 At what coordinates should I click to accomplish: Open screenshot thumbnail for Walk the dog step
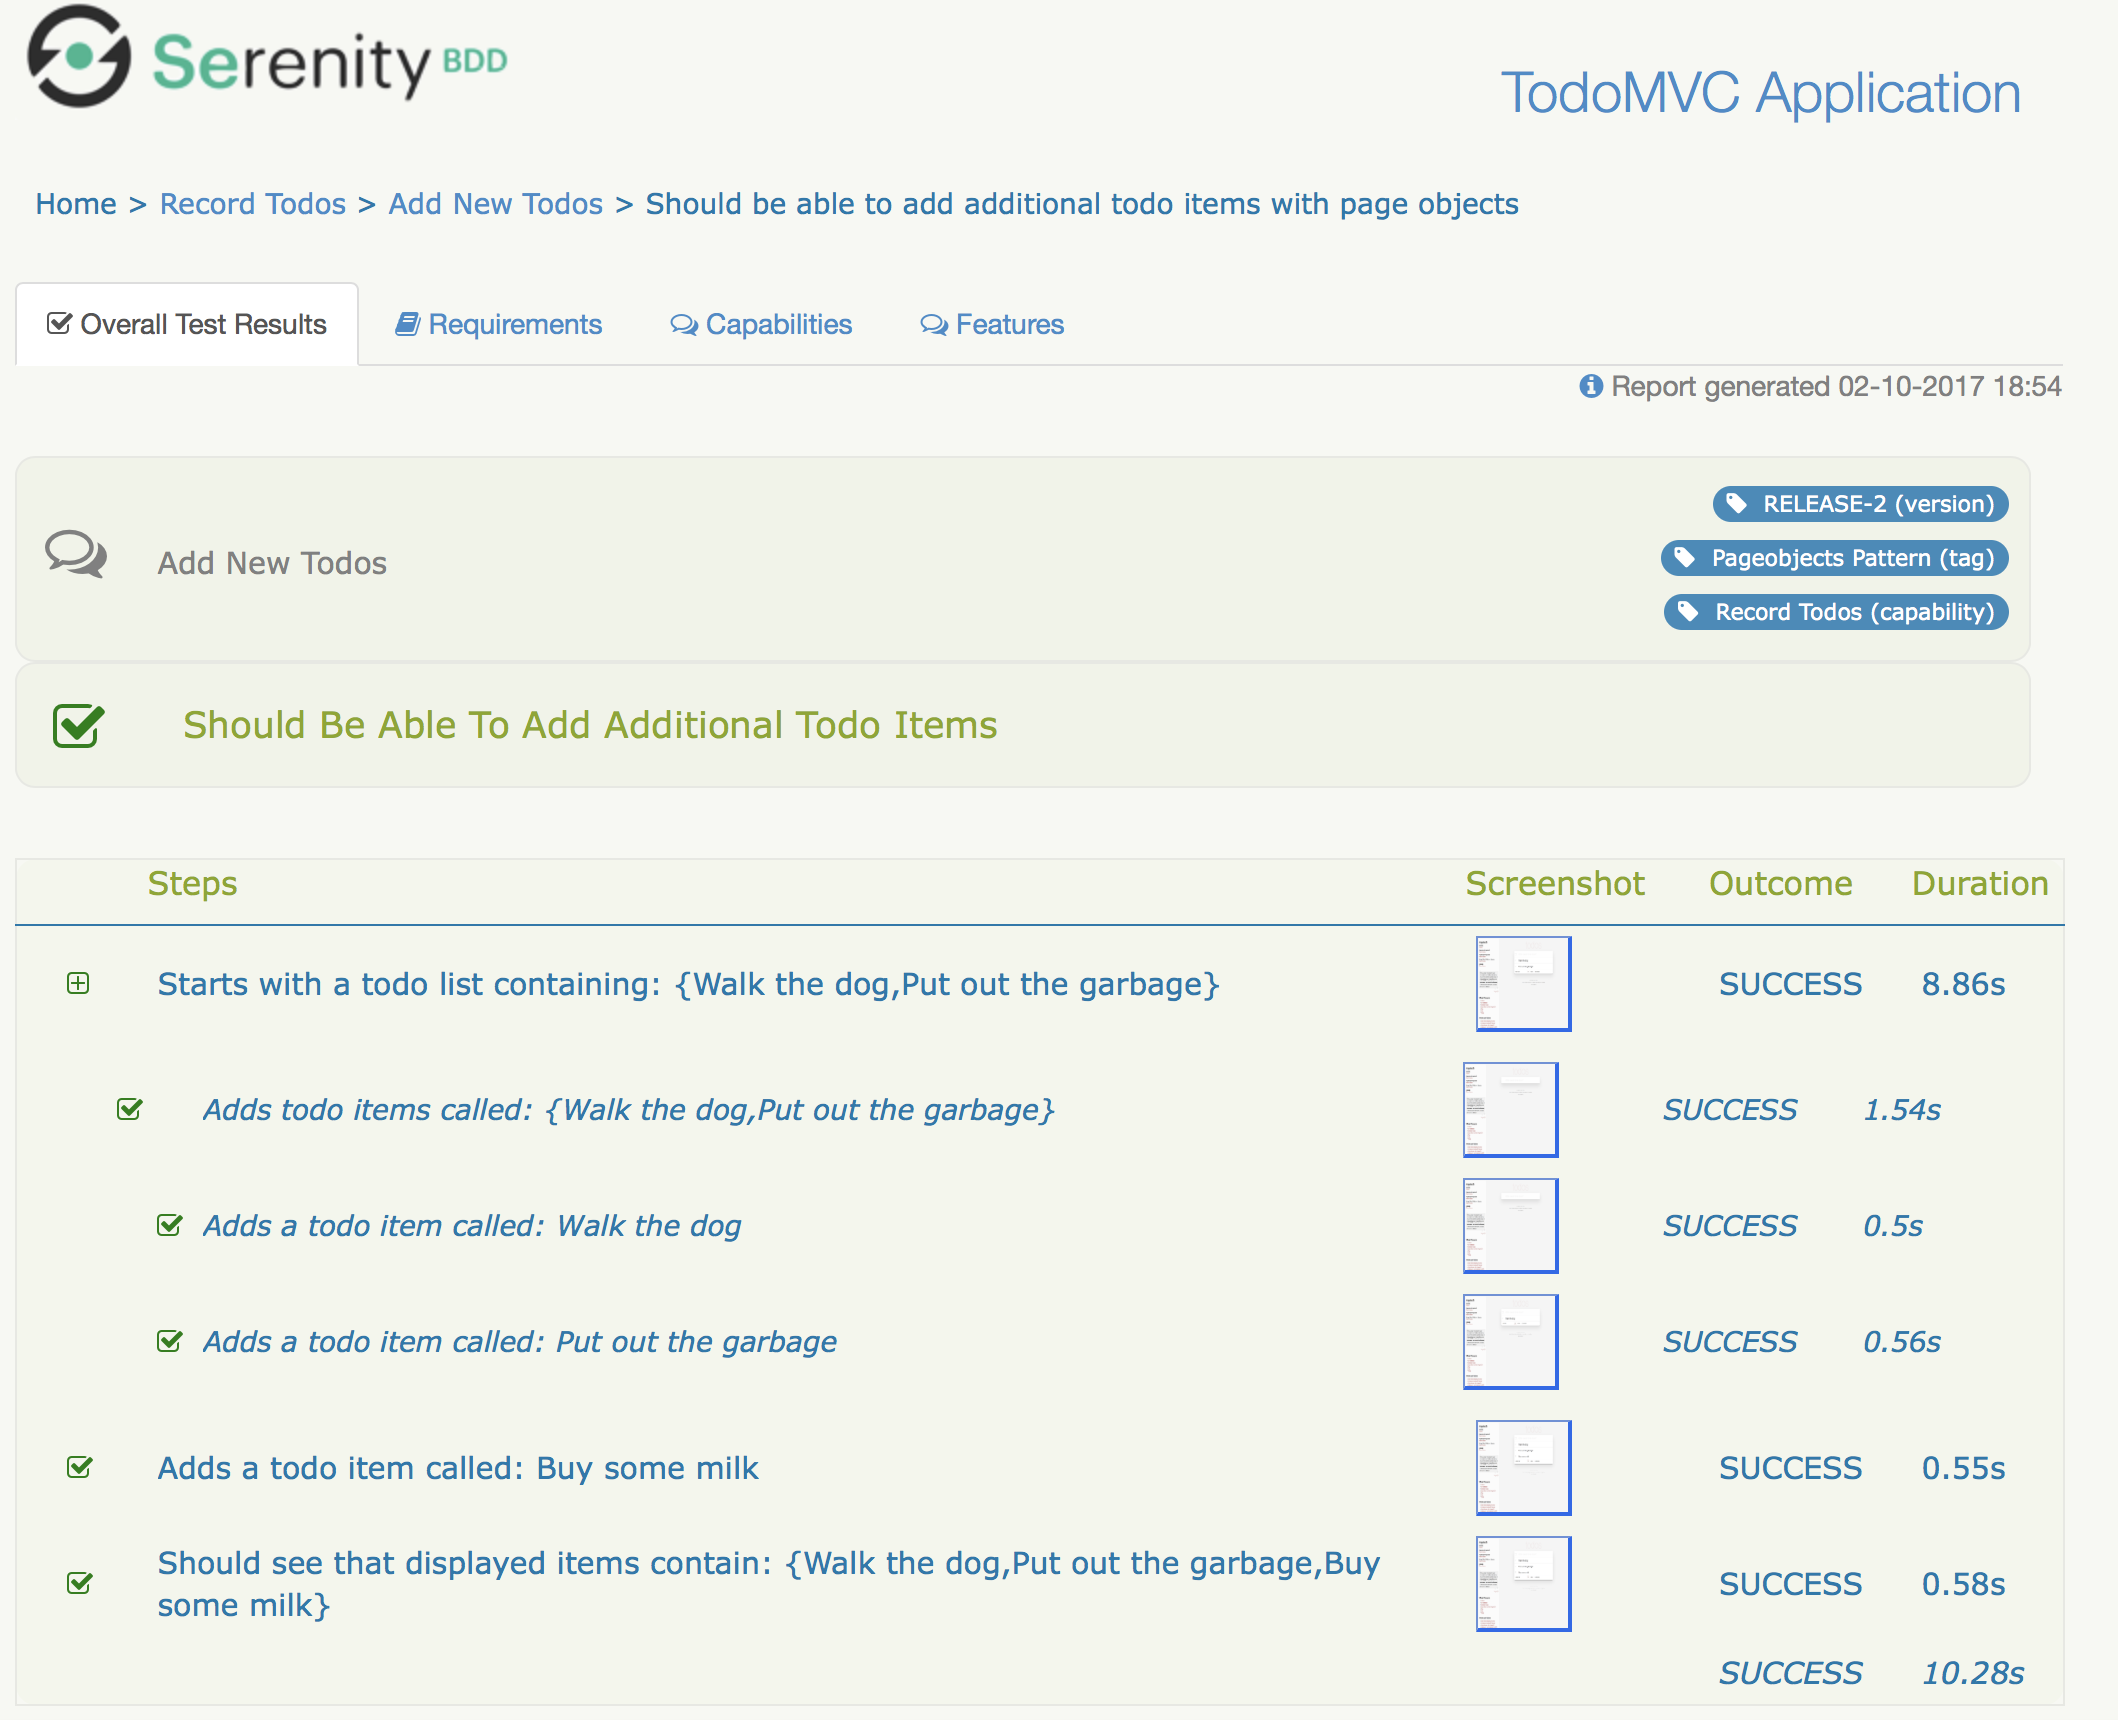pos(1510,1225)
